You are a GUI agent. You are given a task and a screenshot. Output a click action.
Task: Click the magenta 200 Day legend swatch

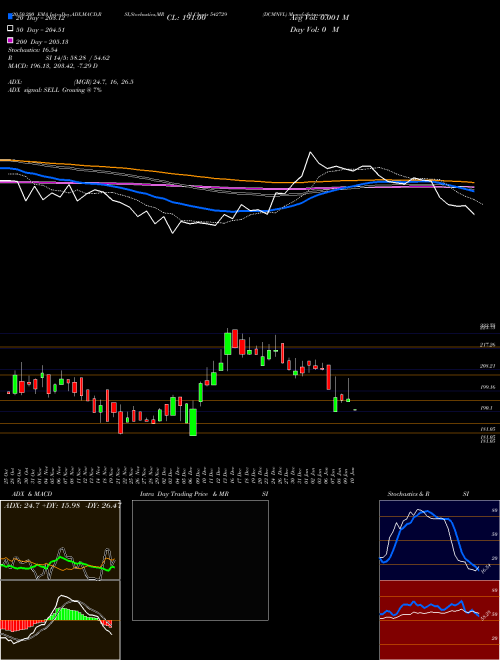[10, 40]
